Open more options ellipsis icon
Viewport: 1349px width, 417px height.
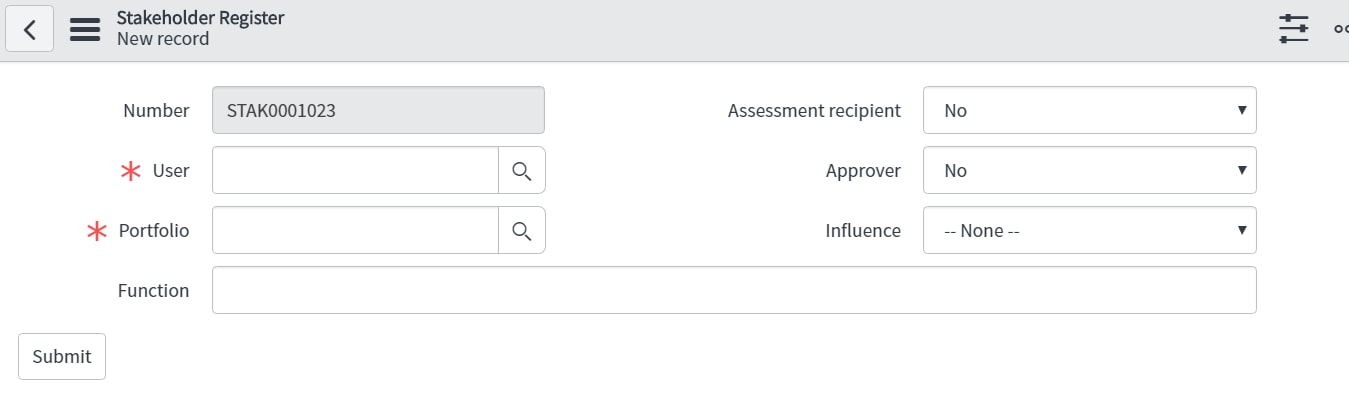coord(1341,29)
